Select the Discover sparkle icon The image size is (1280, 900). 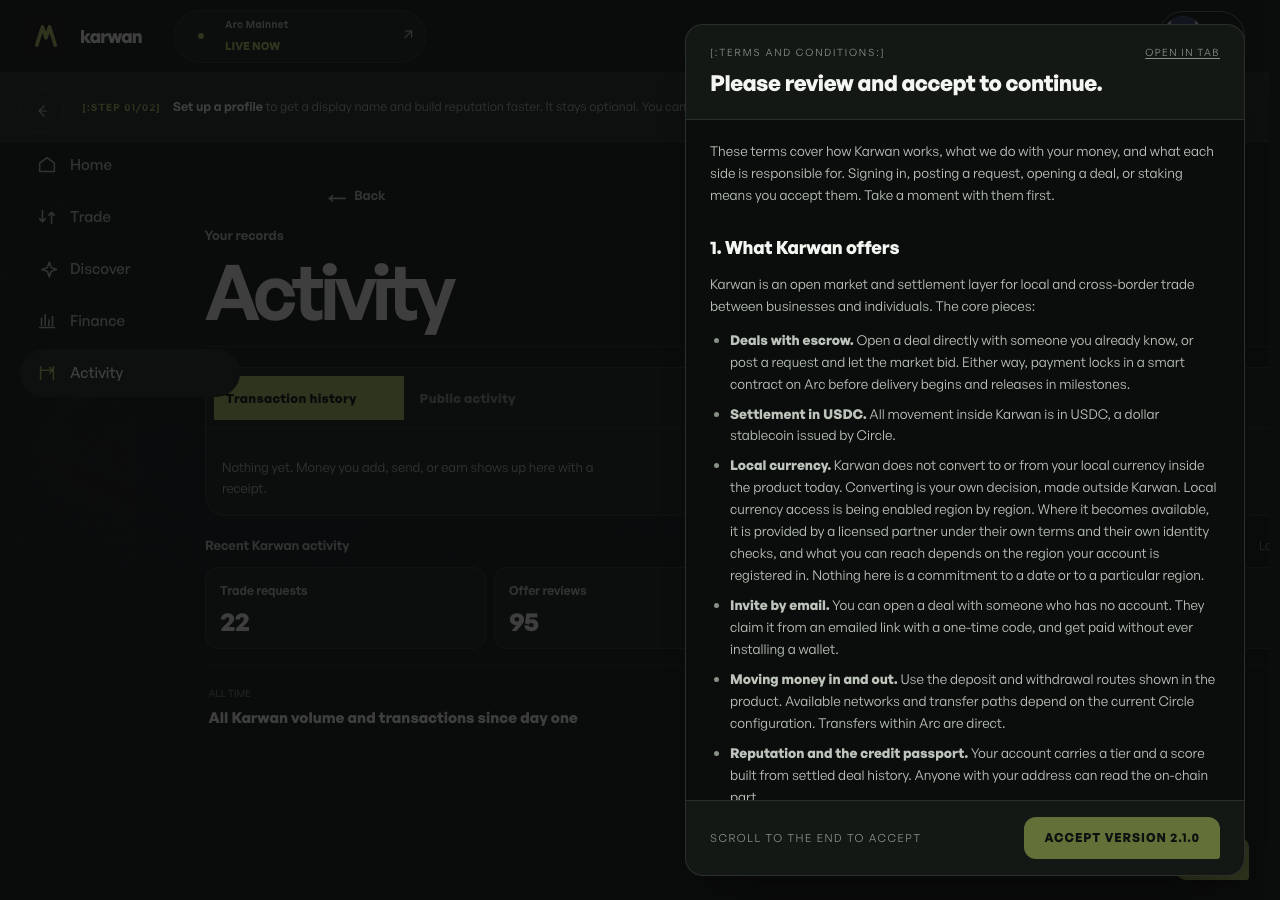point(47,269)
